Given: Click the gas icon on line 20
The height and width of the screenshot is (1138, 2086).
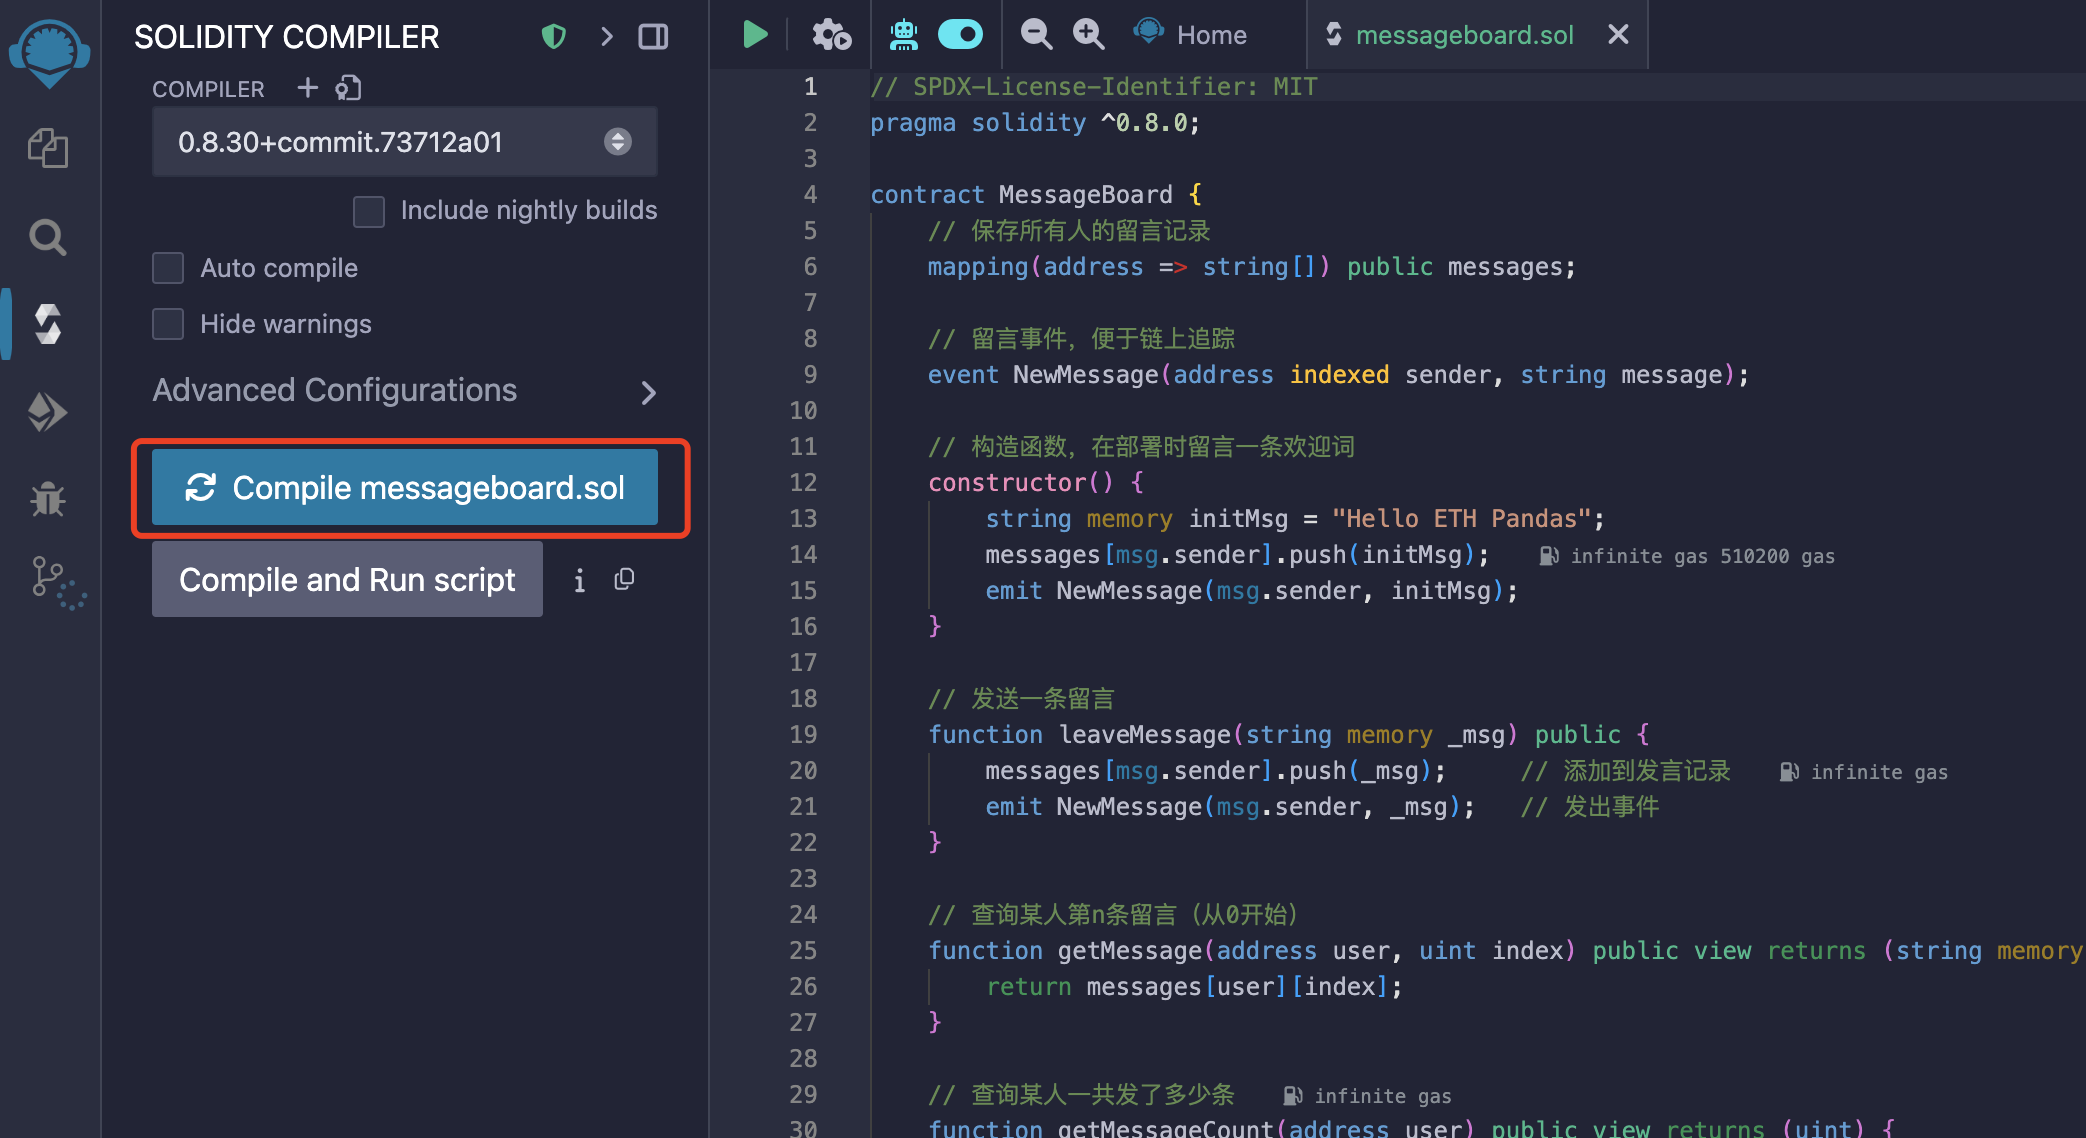Looking at the screenshot, I should click(1789, 772).
